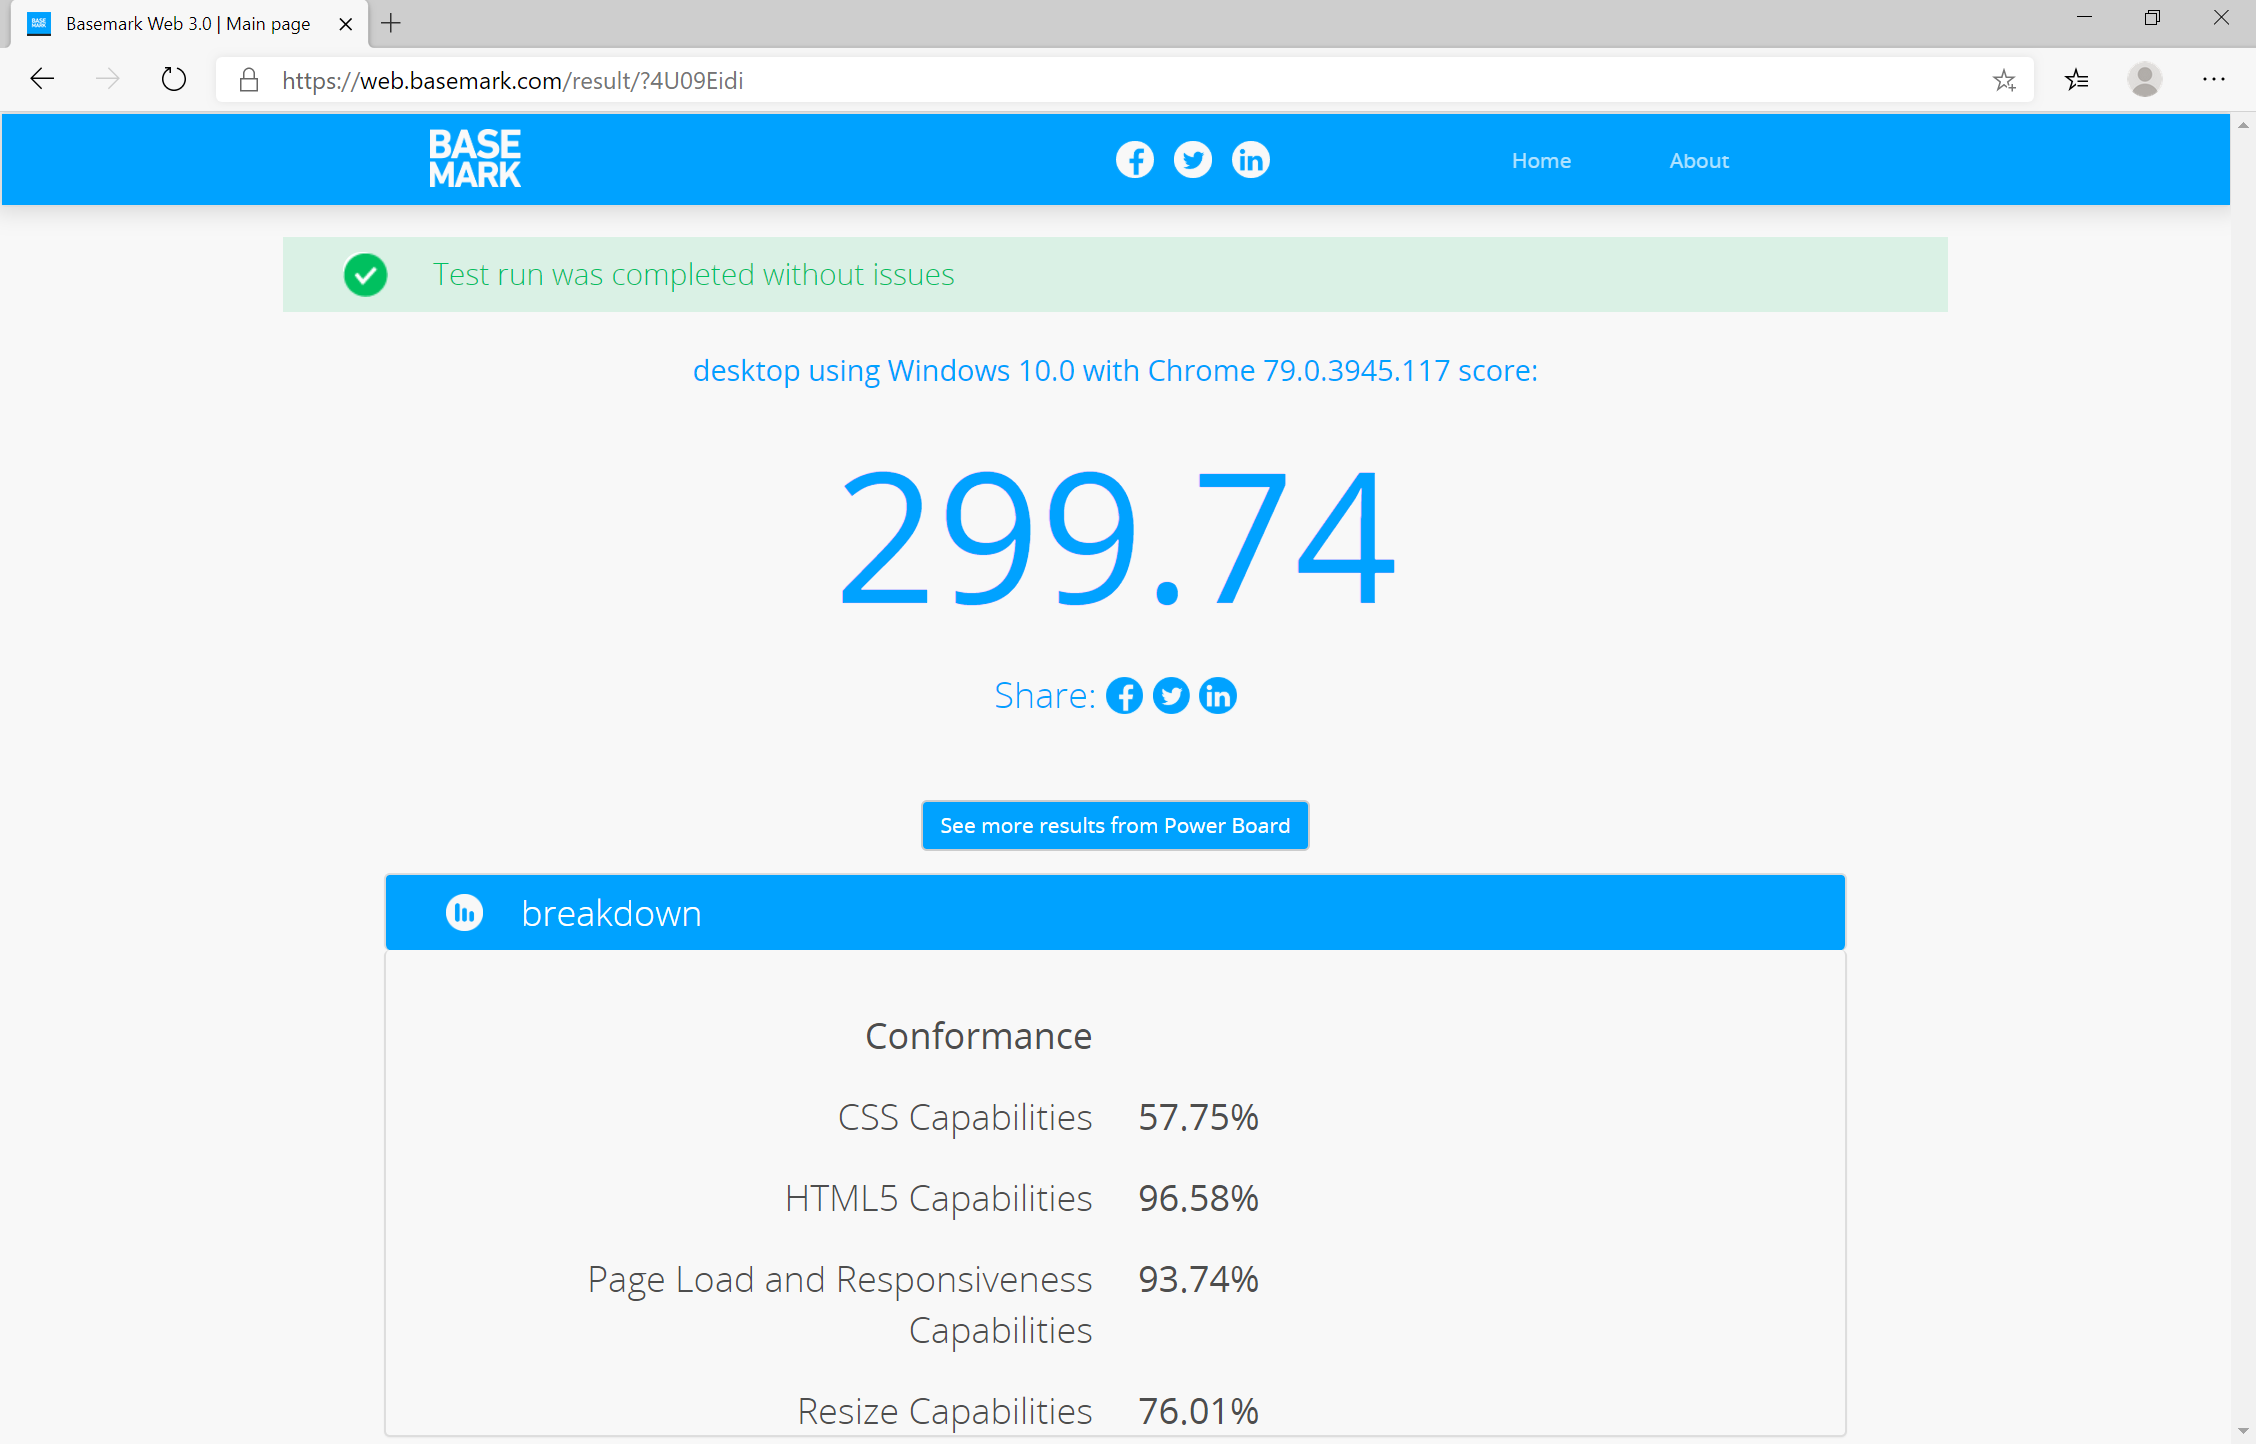
Task: Click the 299.74 score value
Action: [x=1116, y=539]
